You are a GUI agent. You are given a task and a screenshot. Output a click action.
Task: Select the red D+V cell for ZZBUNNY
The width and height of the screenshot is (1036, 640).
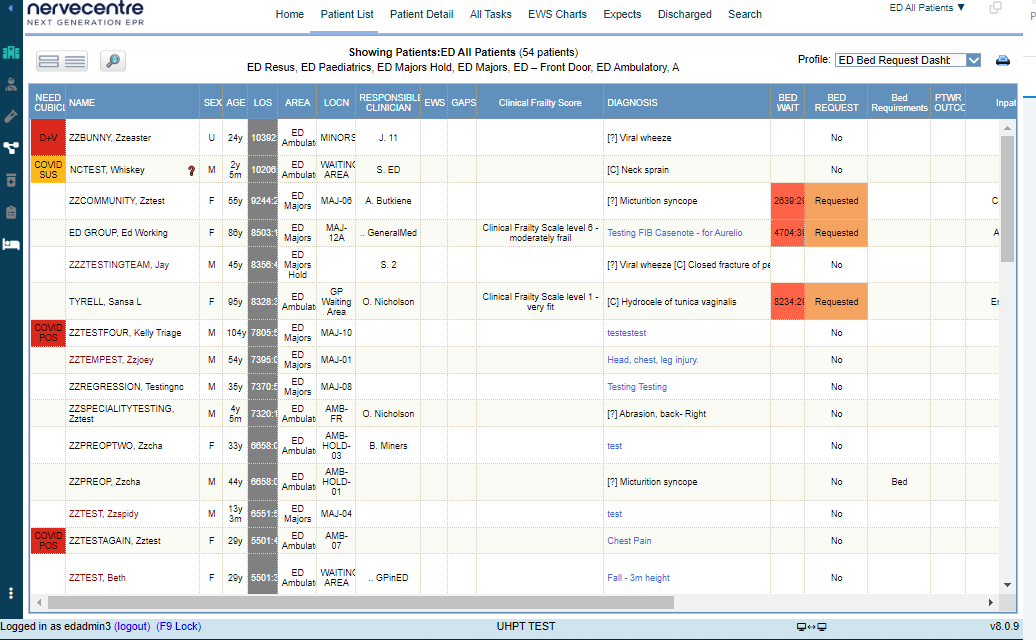click(48, 137)
